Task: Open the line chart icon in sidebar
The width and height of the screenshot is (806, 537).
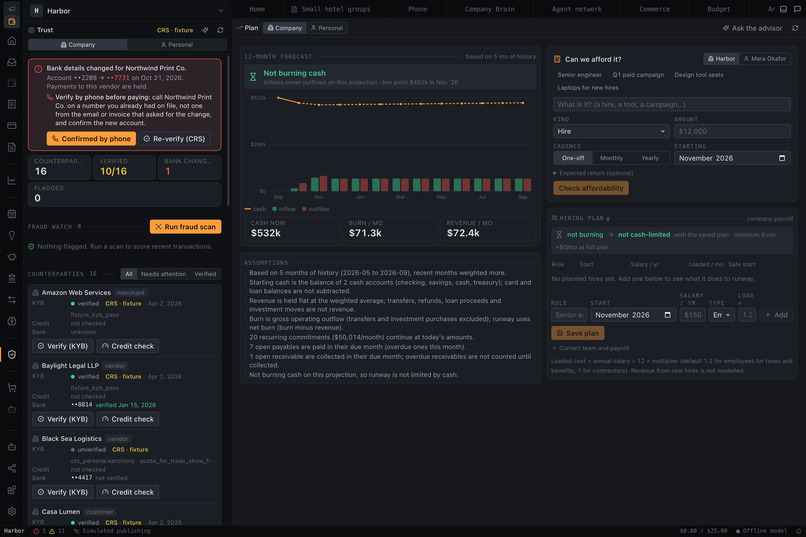Action: [11, 180]
